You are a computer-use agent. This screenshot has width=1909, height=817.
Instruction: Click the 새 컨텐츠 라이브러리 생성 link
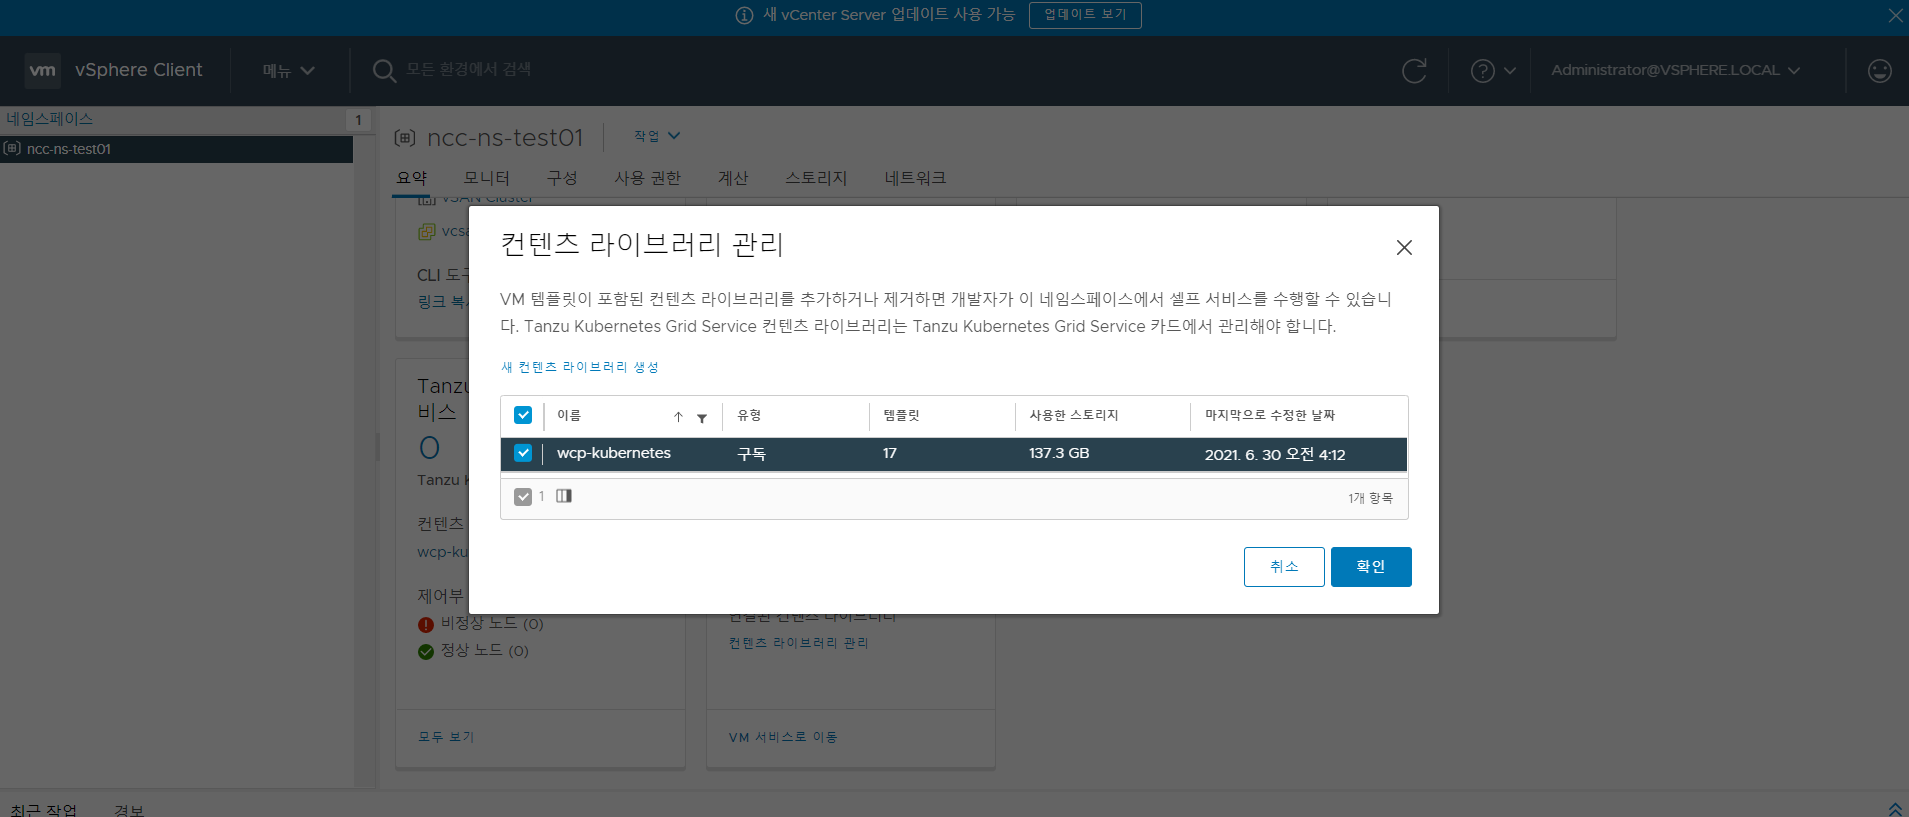tap(580, 367)
